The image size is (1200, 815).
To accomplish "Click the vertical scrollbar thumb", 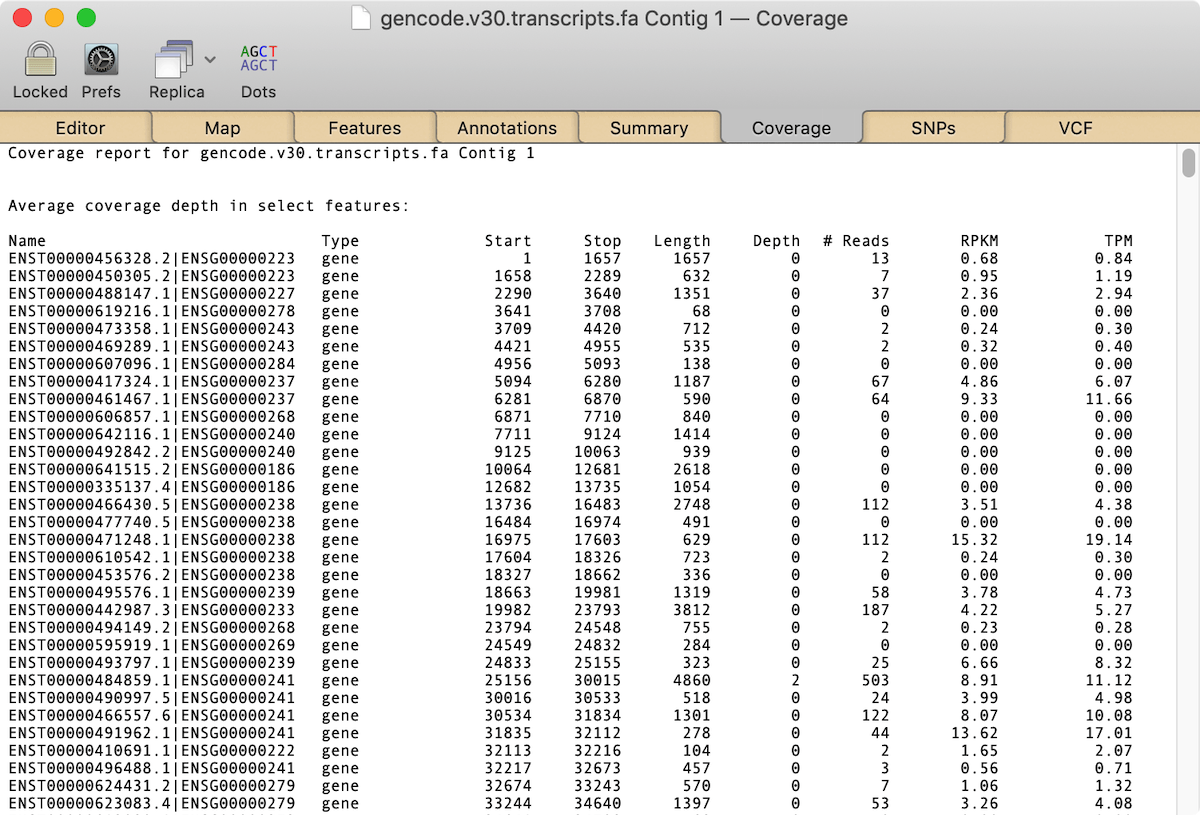I will click(x=1188, y=162).
